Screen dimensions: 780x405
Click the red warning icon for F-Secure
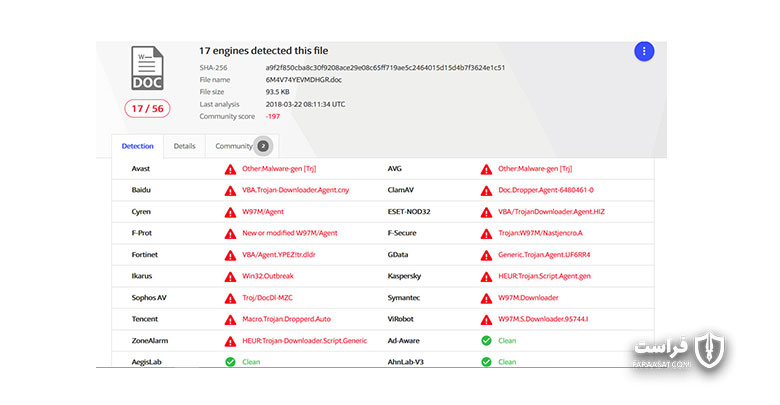coord(486,234)
